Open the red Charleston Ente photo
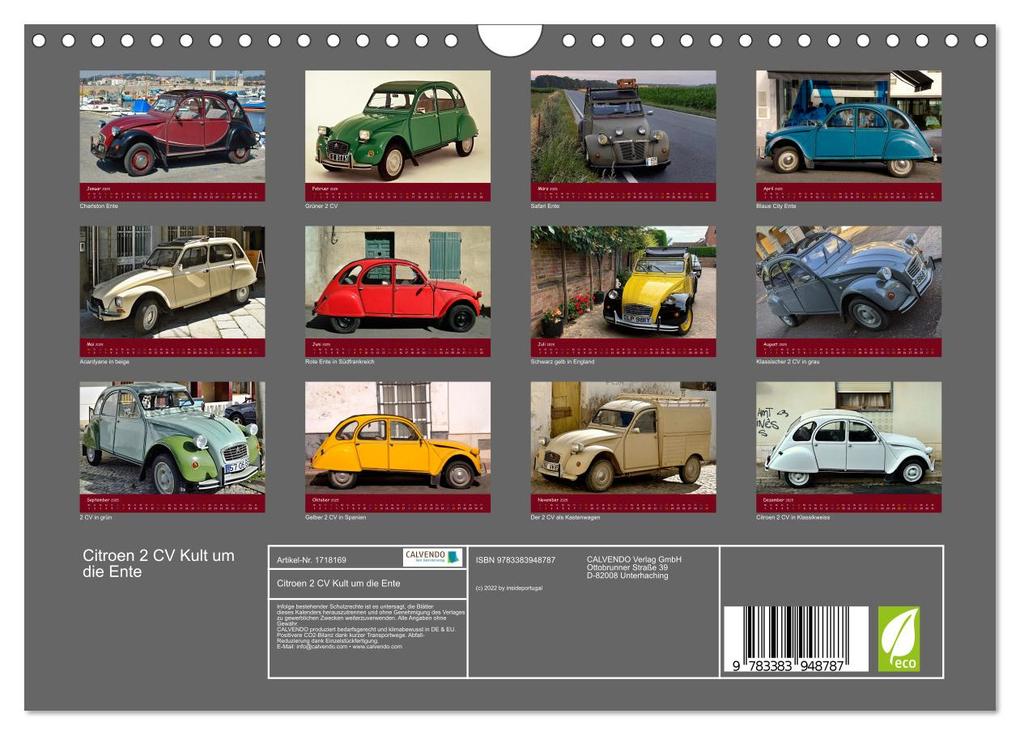Screen dimensions: 1020x735 tap(172, 127)
